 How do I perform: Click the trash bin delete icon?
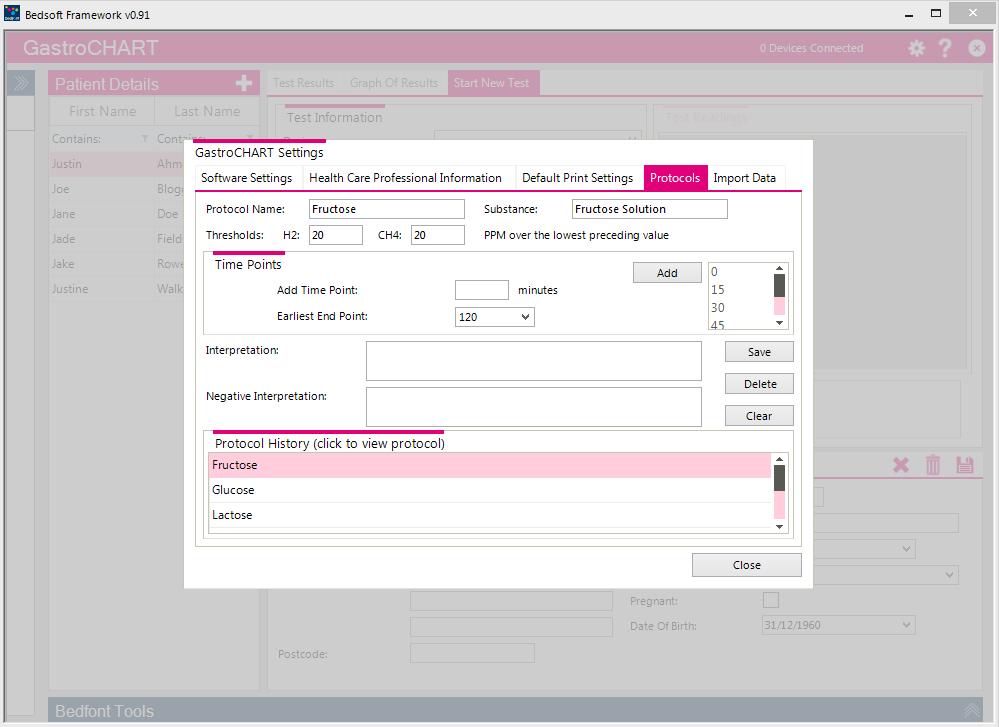pyautogui.click(x=932, y=464)
